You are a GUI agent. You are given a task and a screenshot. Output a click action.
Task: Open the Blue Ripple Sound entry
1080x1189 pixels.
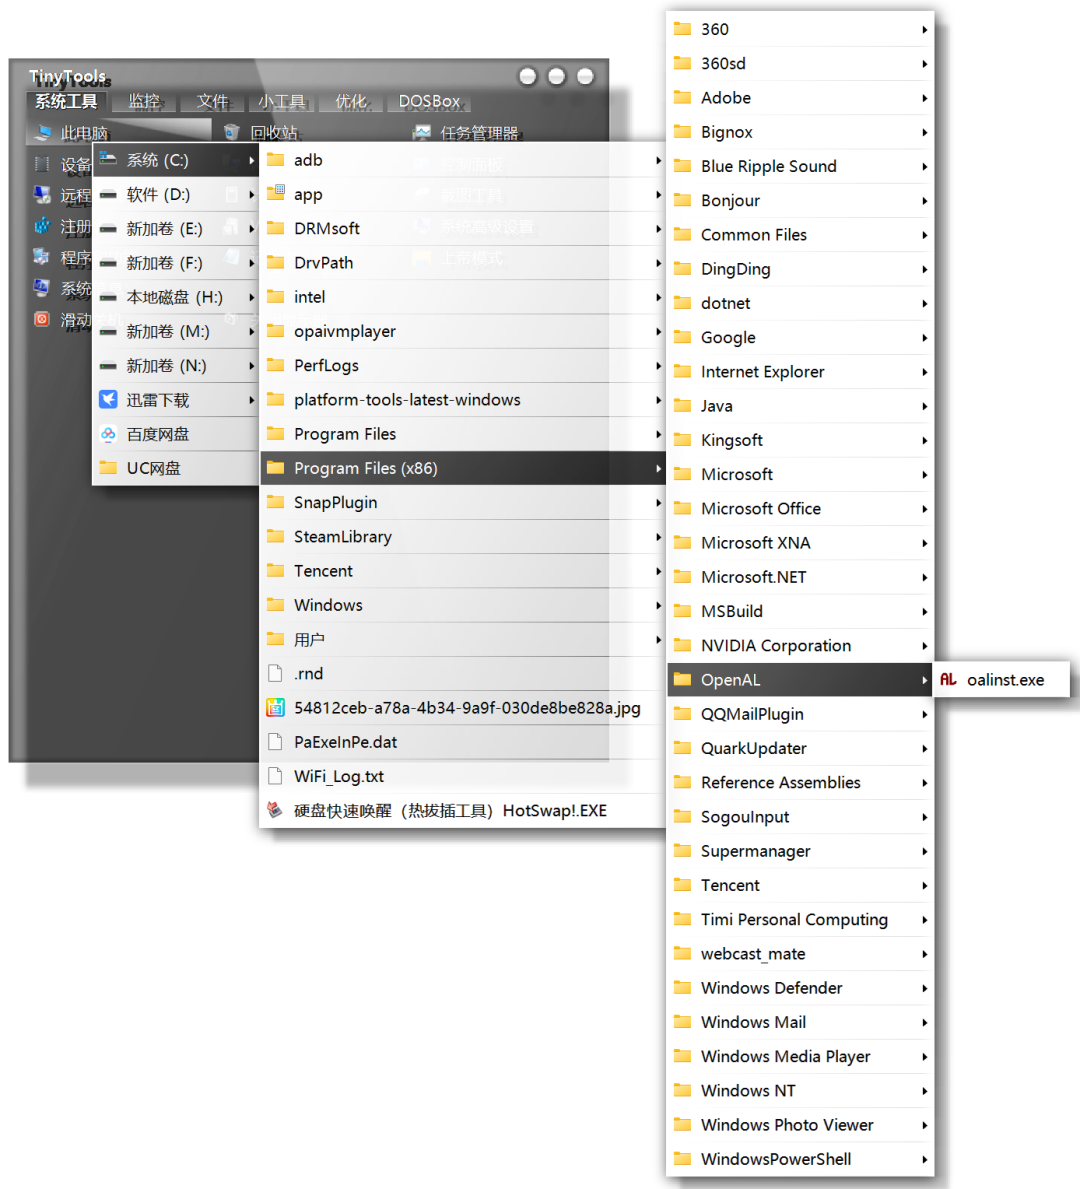tap(800, 166)
